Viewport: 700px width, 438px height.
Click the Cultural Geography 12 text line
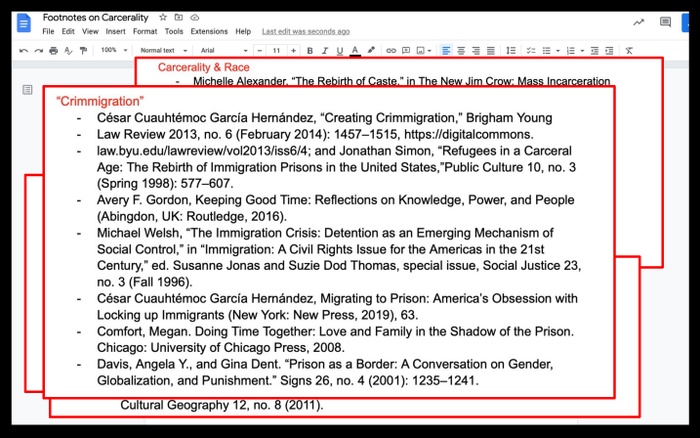(221, 405)
